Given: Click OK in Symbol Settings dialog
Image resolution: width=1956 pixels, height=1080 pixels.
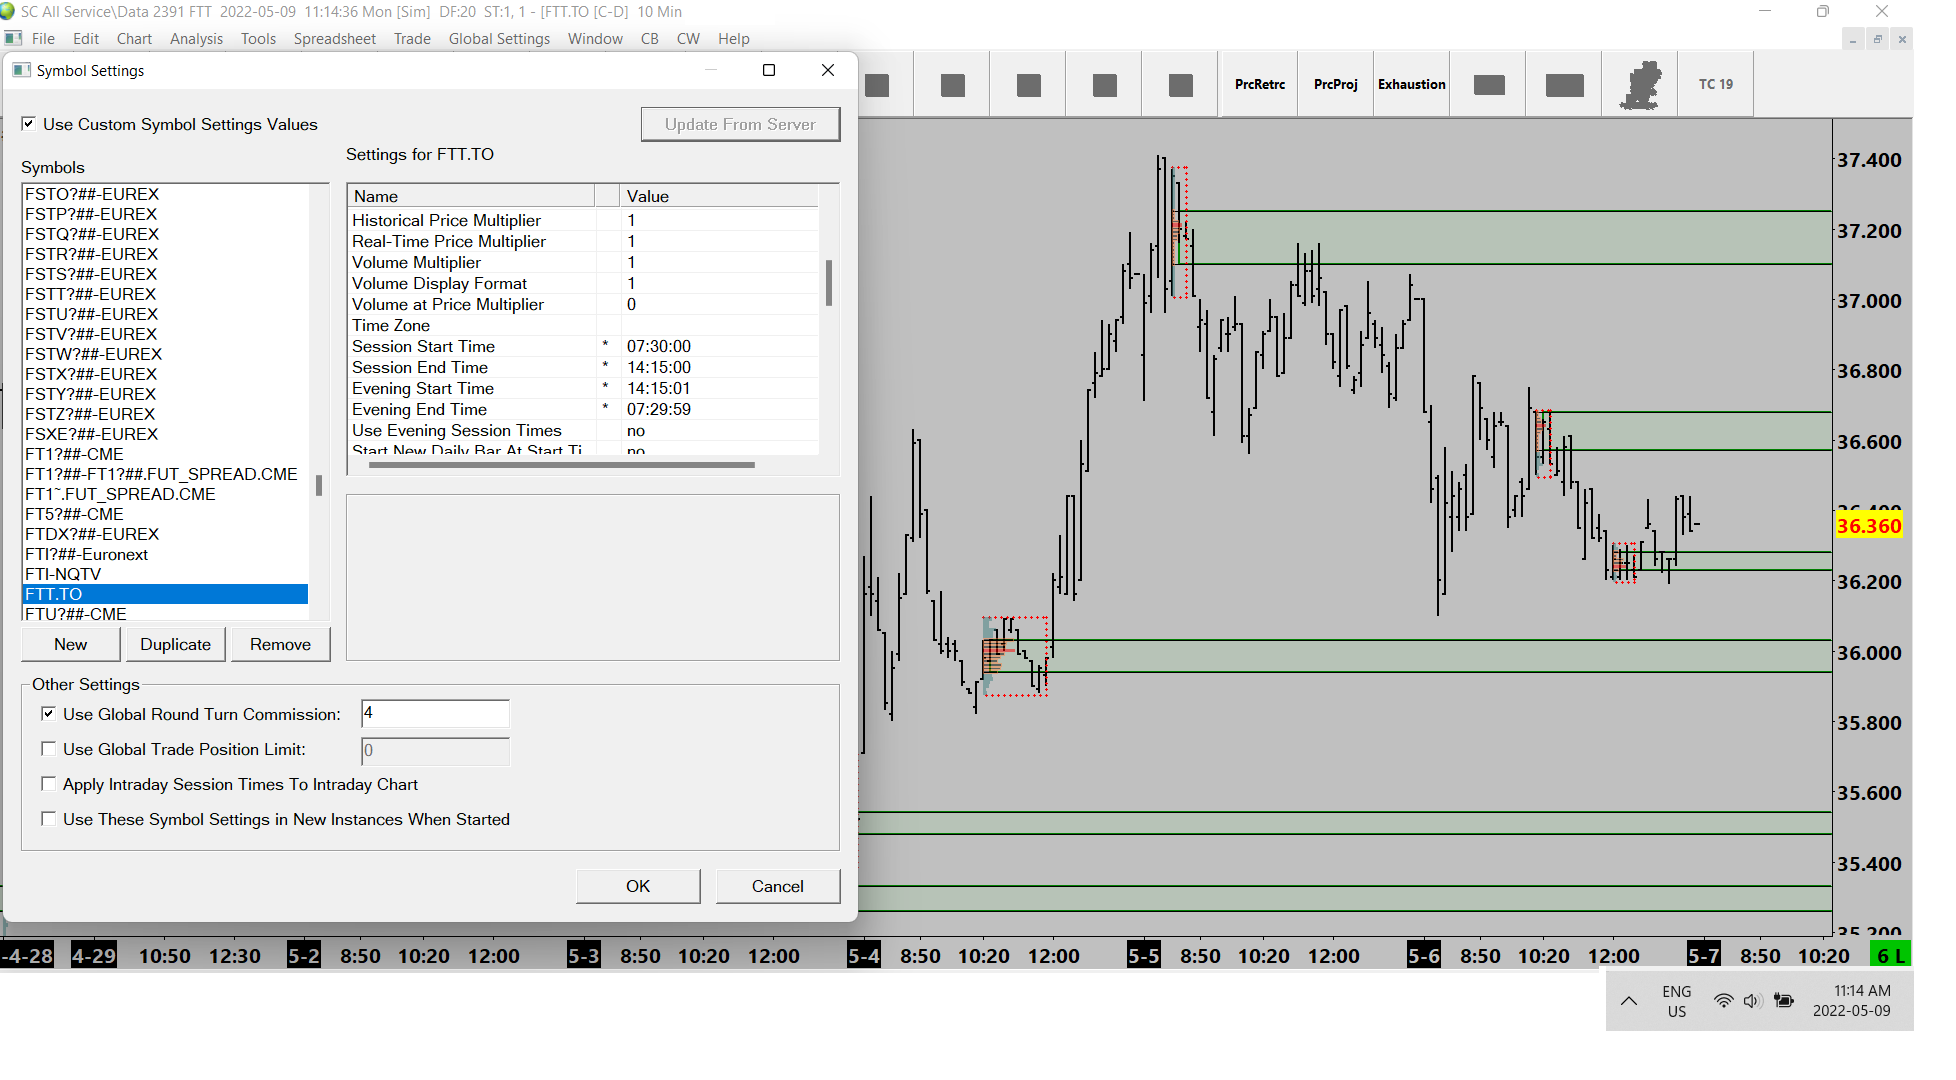Looking at the screenshot, I should pos(637,886).
